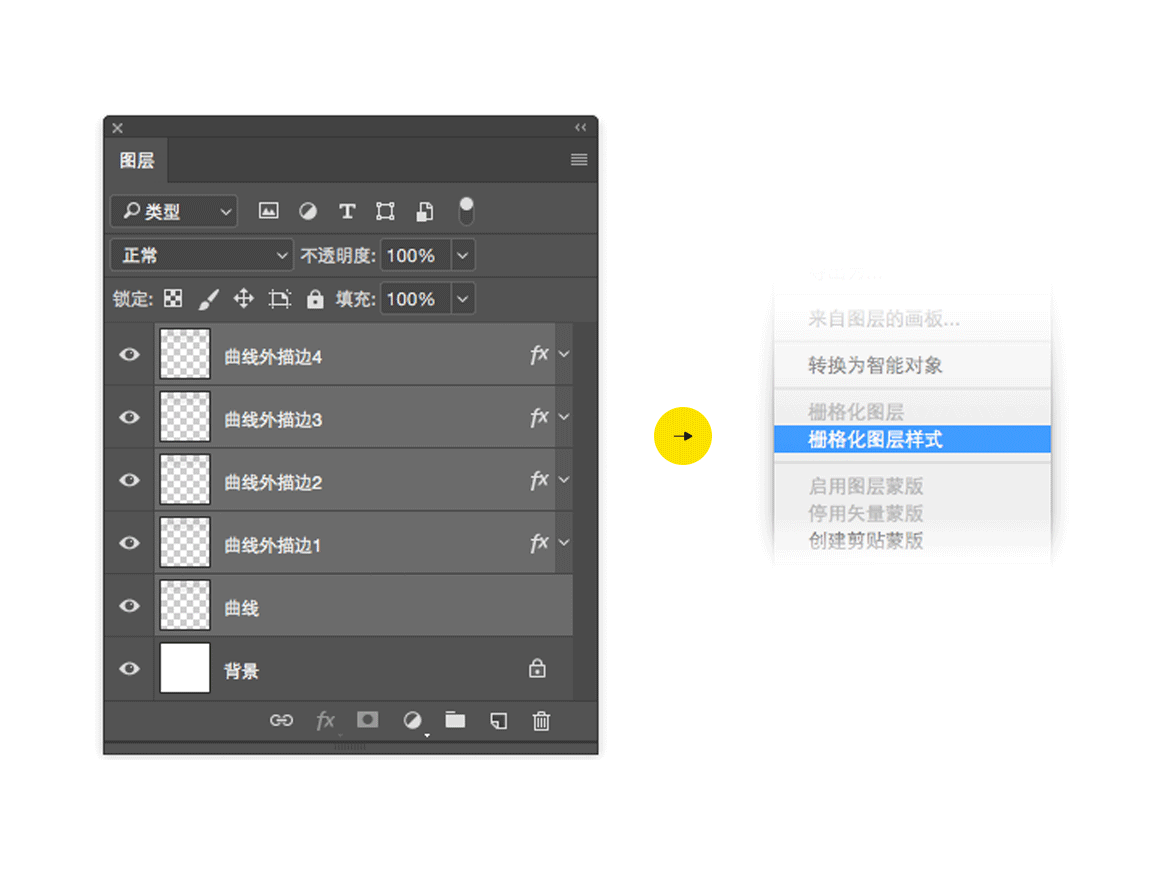This screenshot has height=872, width=1152.
Task: Choose 来自图层的画板... menu entry
Action: (912, 319)
